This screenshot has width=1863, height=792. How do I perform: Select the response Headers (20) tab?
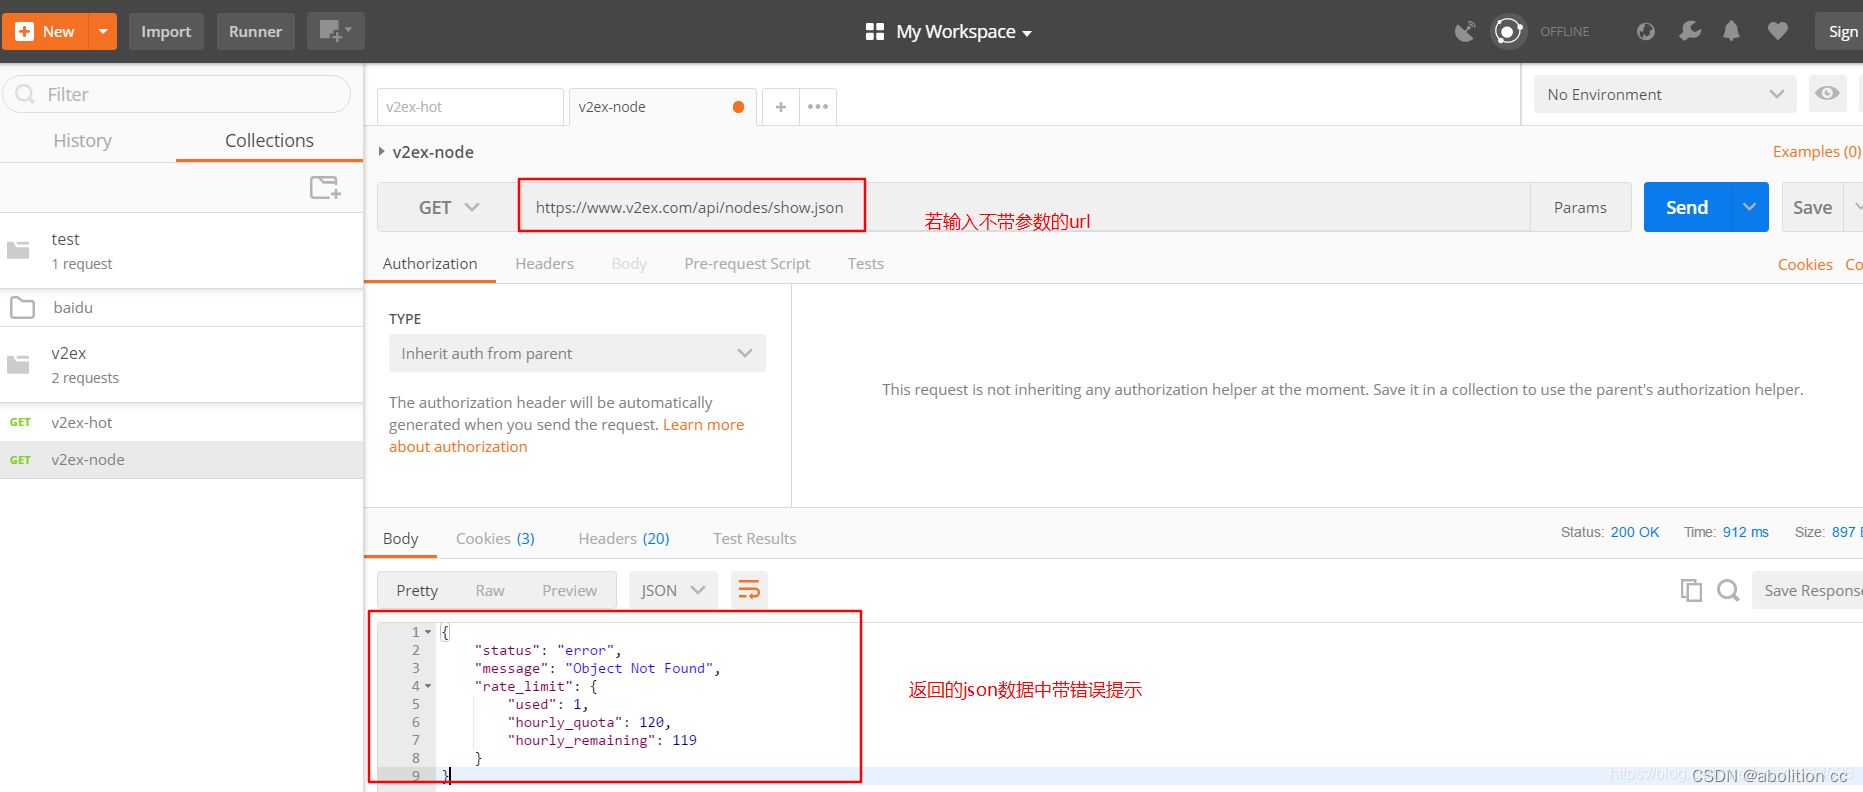pyautogui.click(x=624, y=538)
